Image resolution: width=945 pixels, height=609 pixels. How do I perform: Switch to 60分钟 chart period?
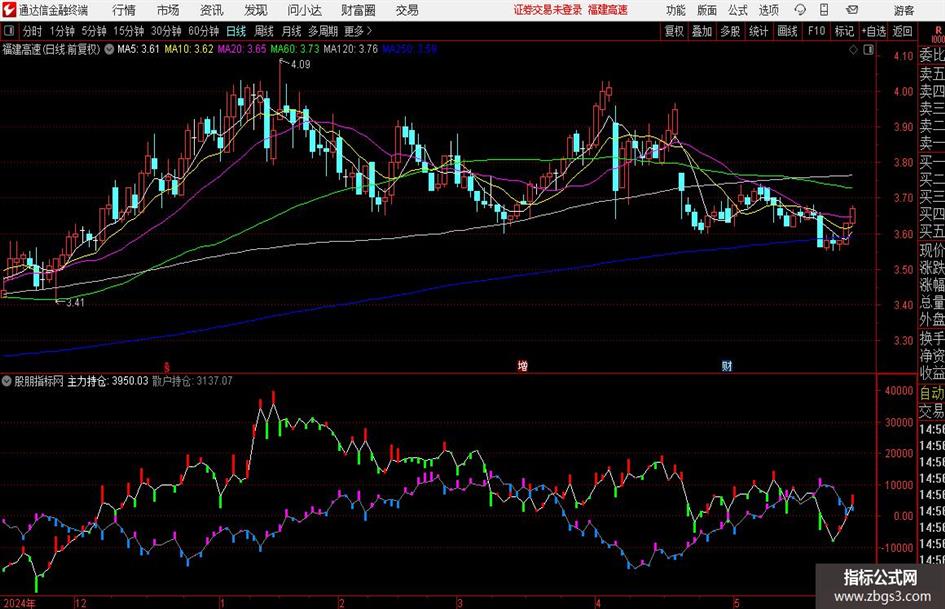204,31
